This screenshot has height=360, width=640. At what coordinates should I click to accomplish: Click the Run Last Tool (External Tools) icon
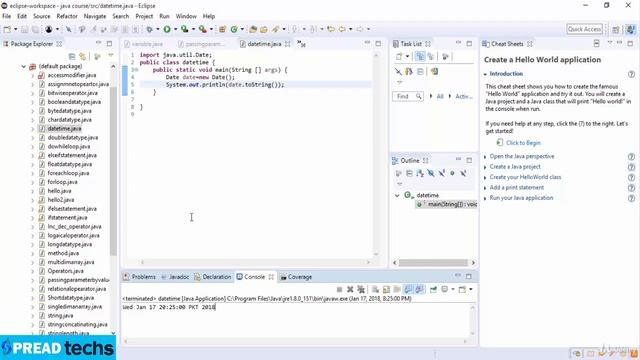202,29
